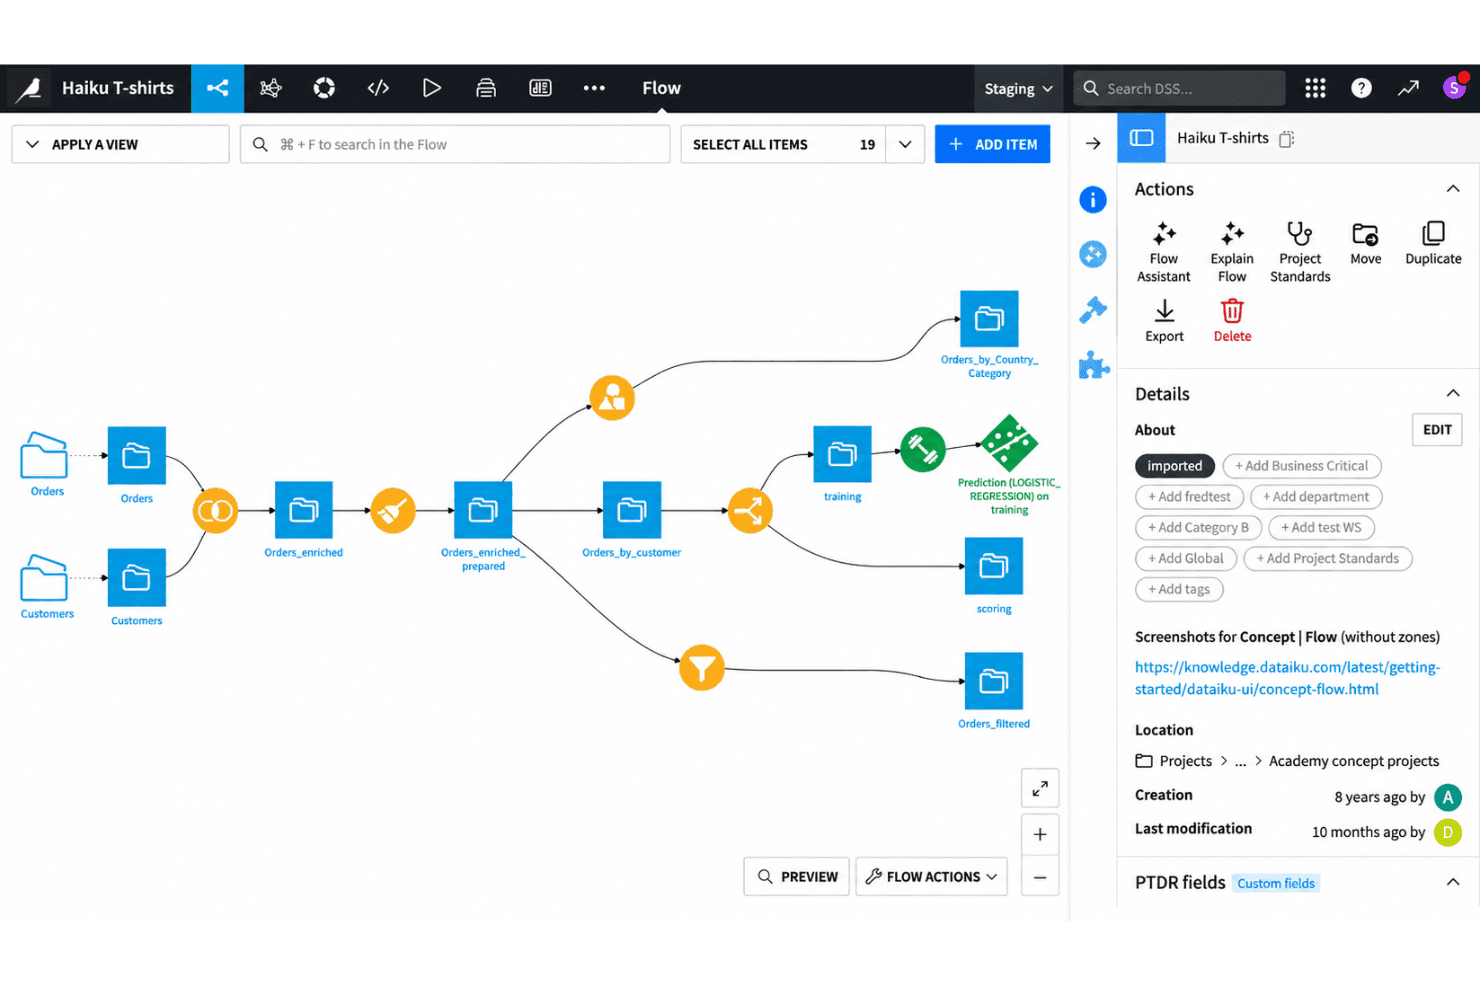Click Flow Assistant action

click(1164, 252)
